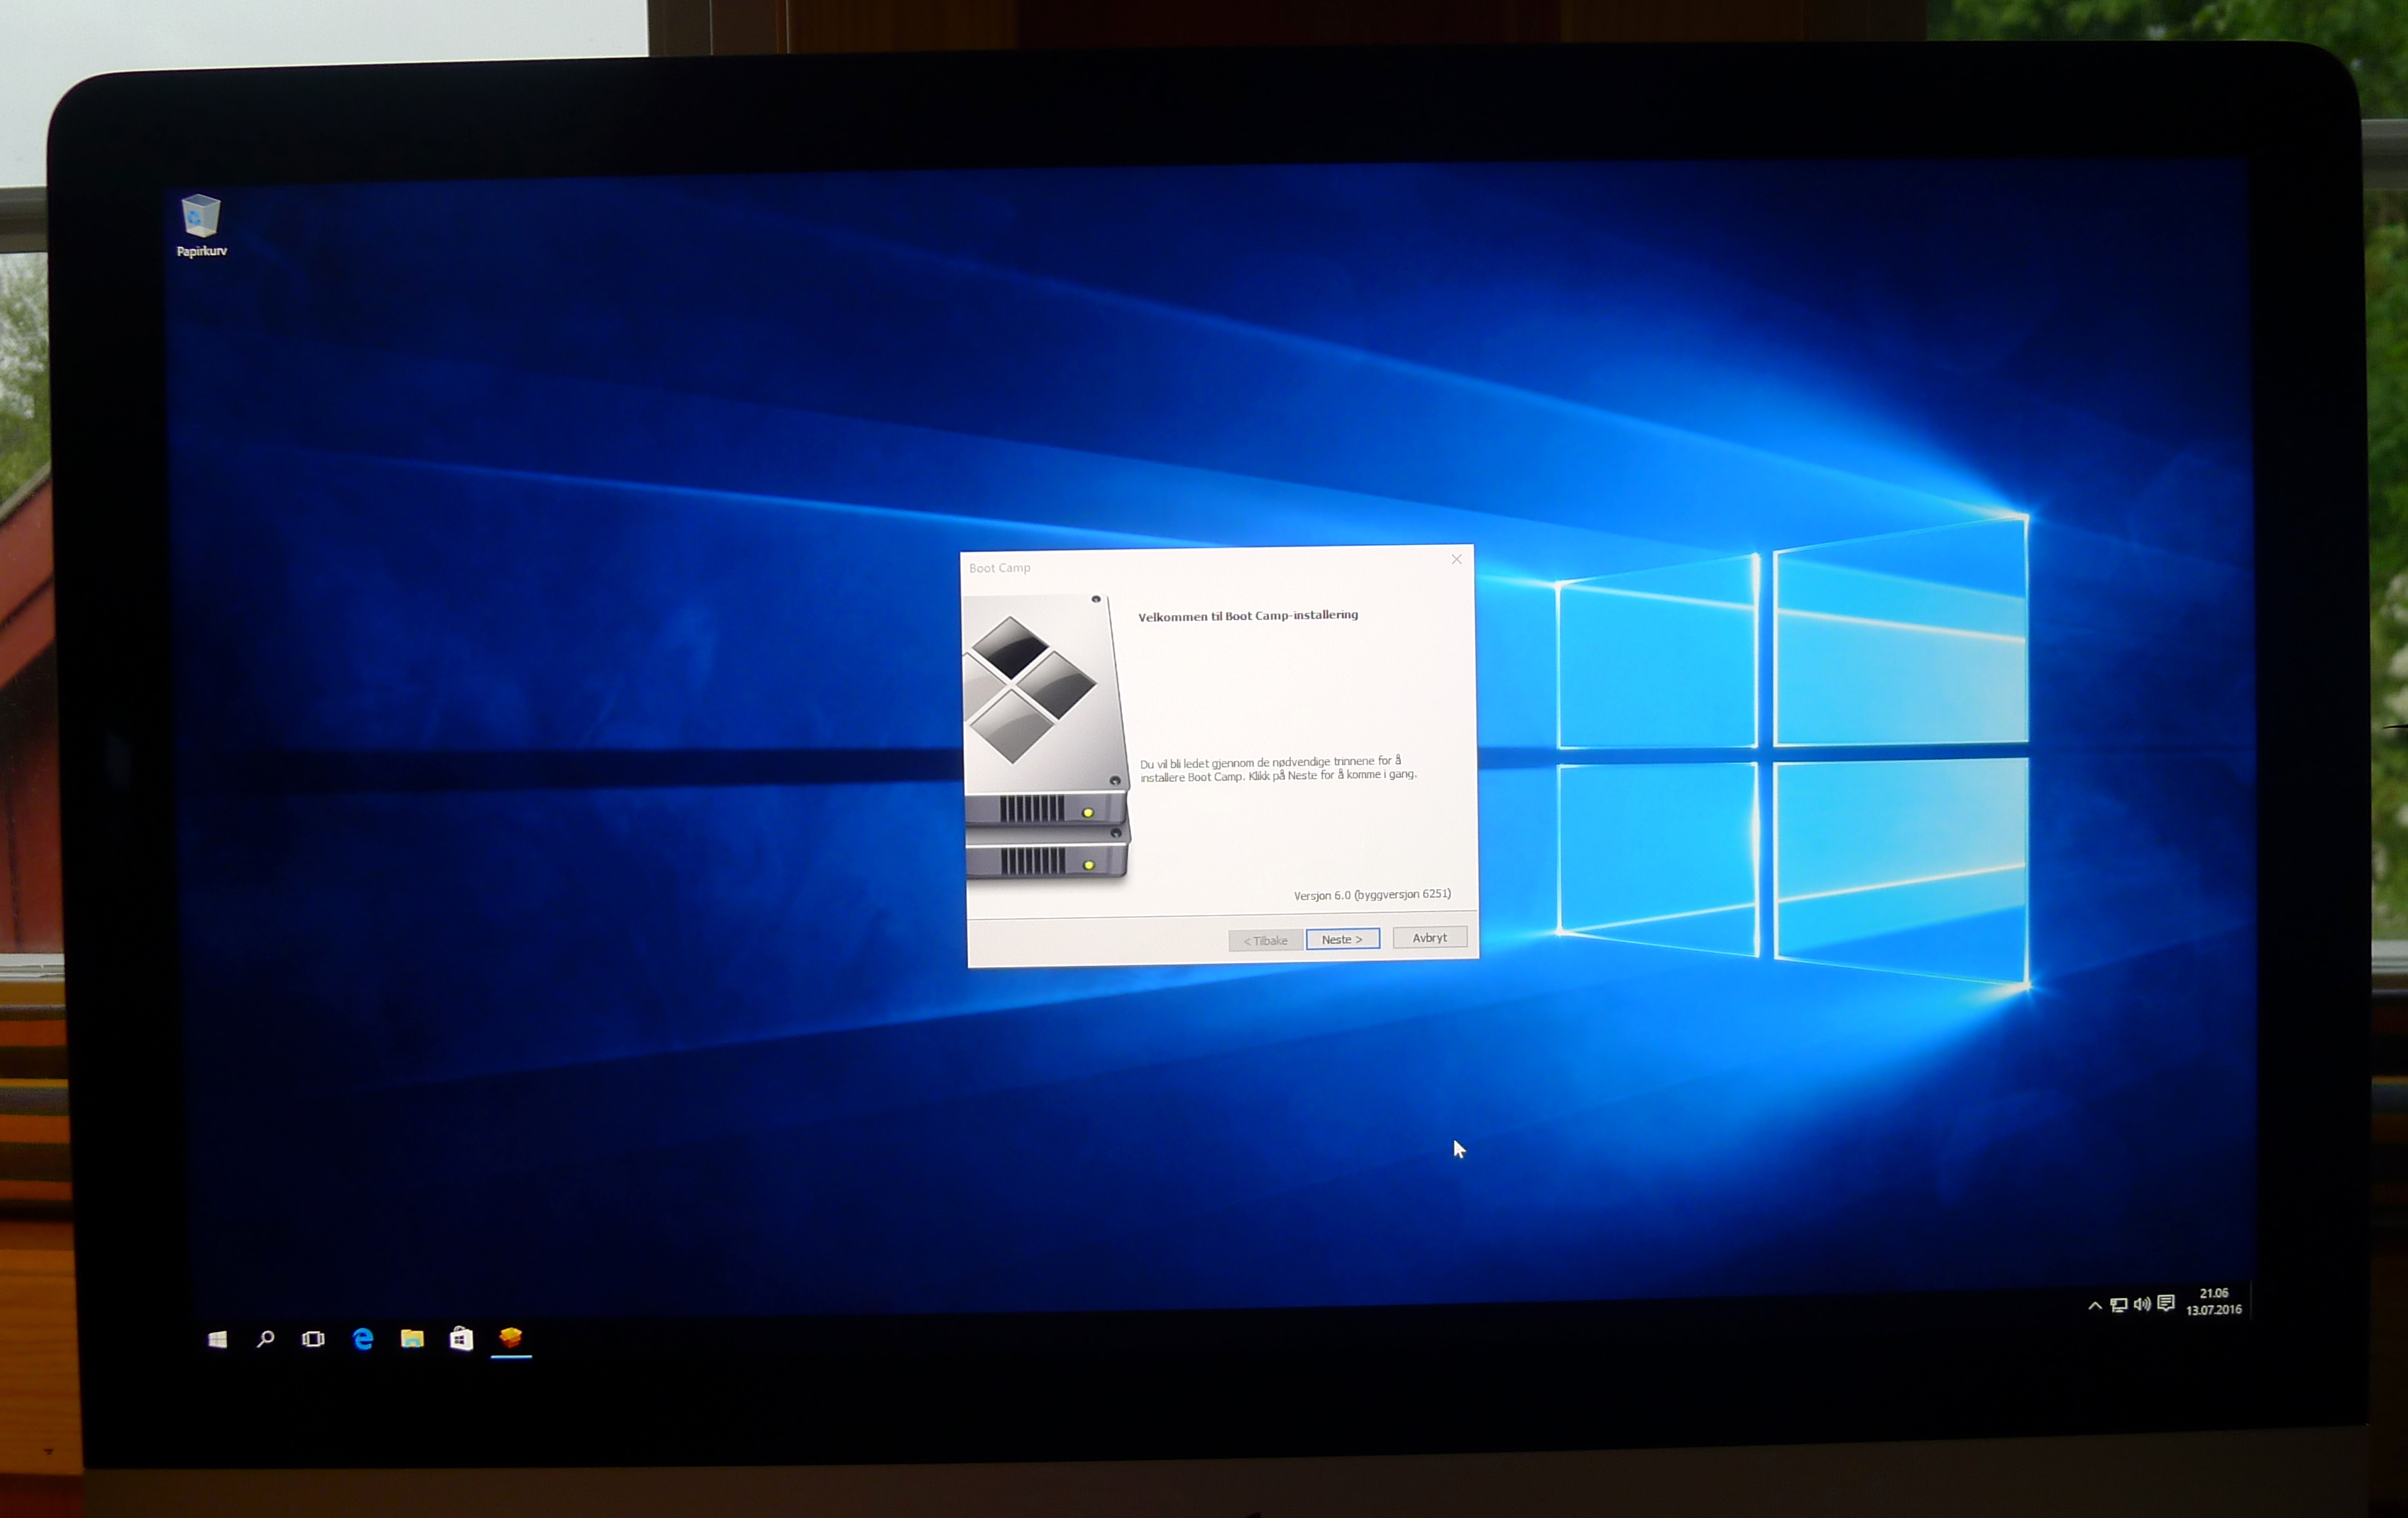Close the Boot Camp dialog

(1456, 559)
